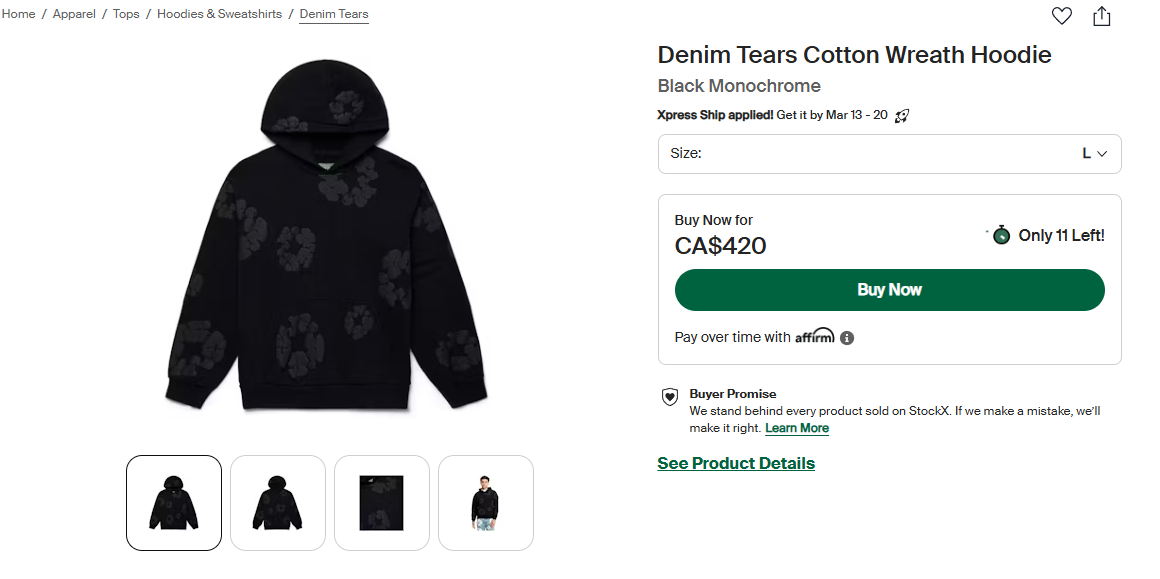View the fabric close-up square thumbnail

click(381, 502)
